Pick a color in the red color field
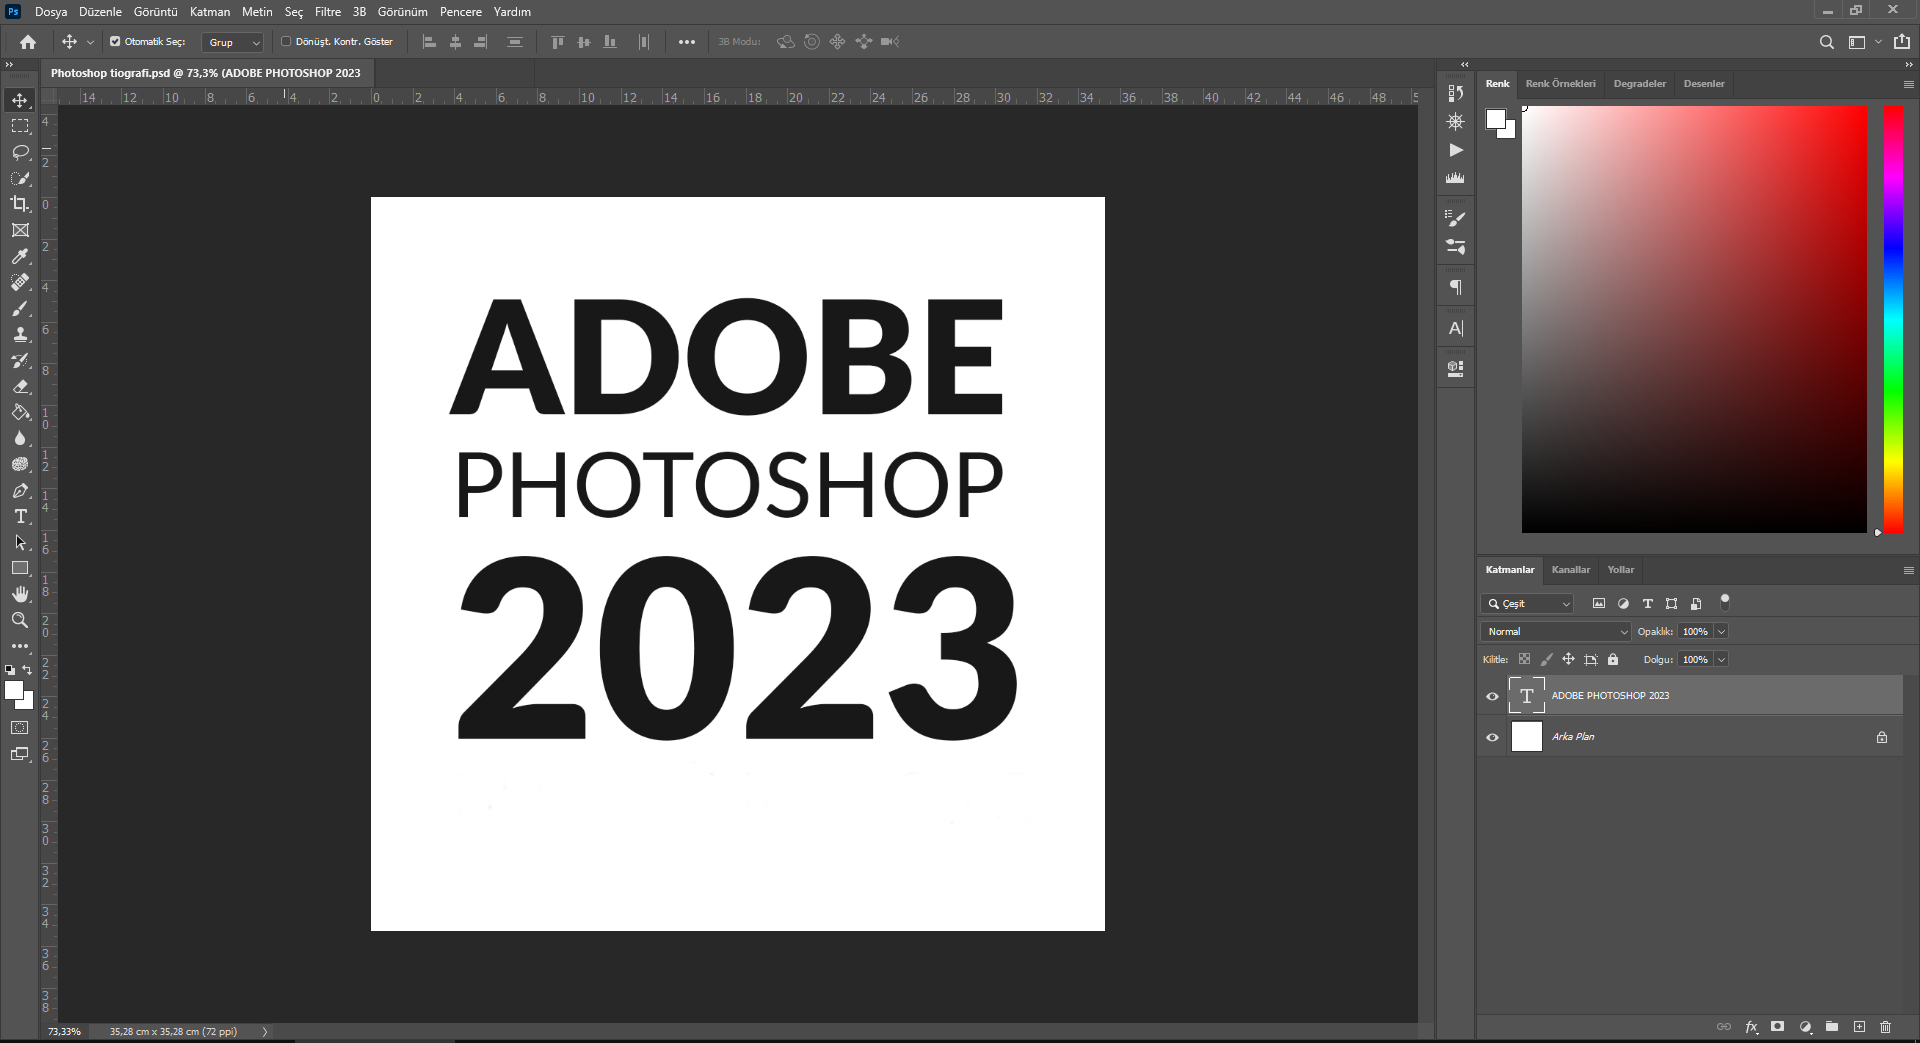This screenshot has height=1043, width=1920. [1694, 319]
